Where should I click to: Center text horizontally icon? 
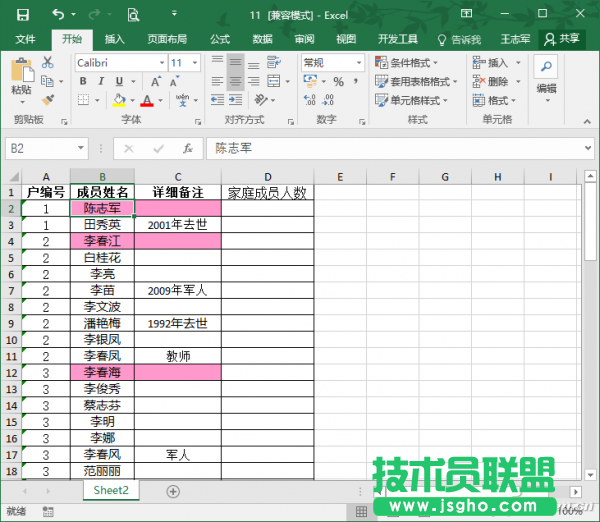pyautogui.click(x=235, y=81)
